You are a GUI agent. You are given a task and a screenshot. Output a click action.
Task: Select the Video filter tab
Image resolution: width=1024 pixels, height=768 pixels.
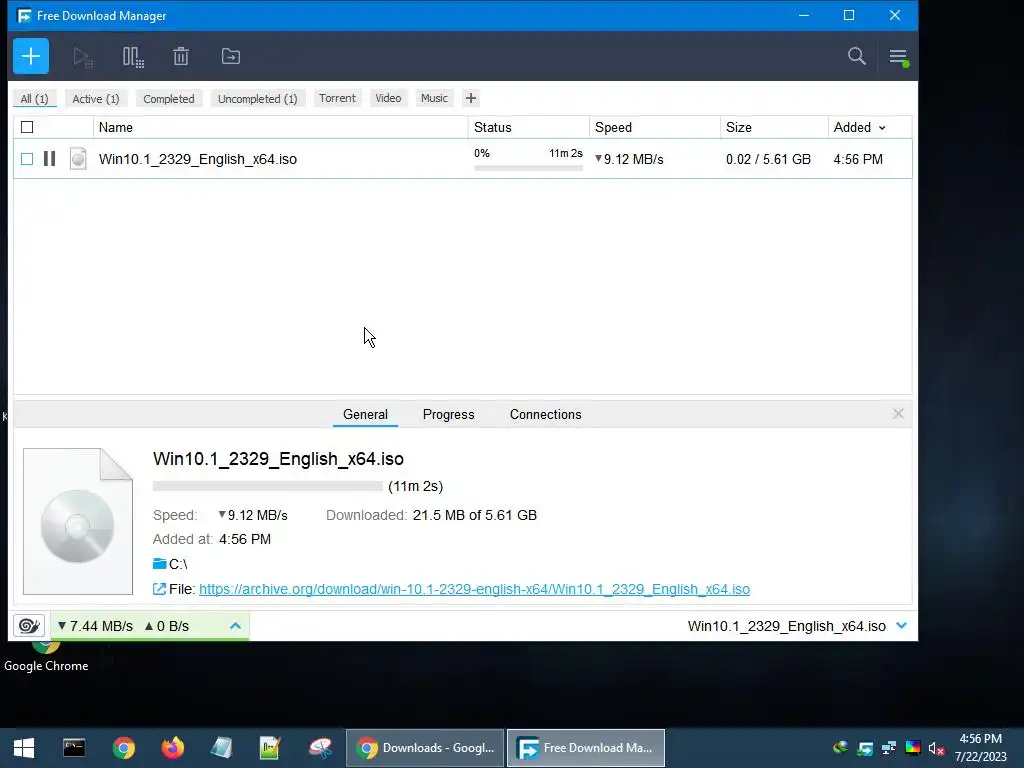(388, 98)
